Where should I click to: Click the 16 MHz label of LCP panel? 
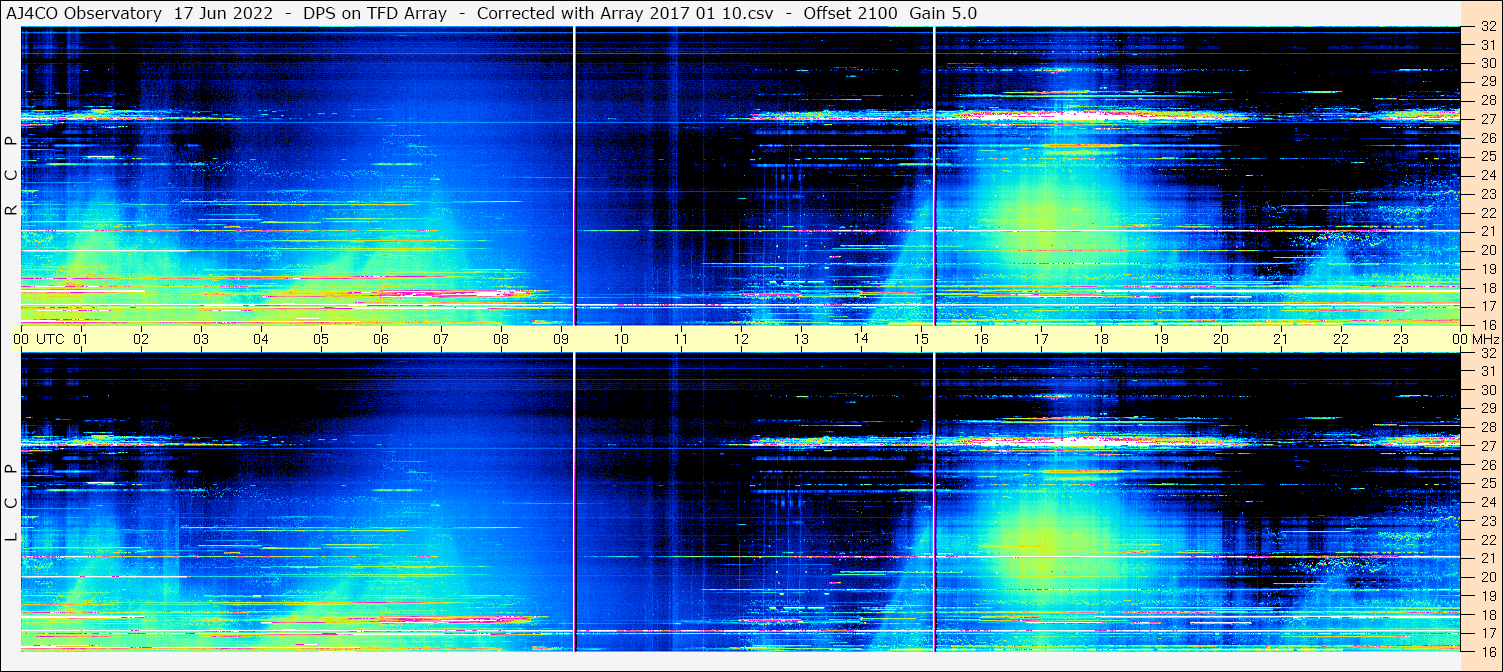click(x=1488, y=651)
